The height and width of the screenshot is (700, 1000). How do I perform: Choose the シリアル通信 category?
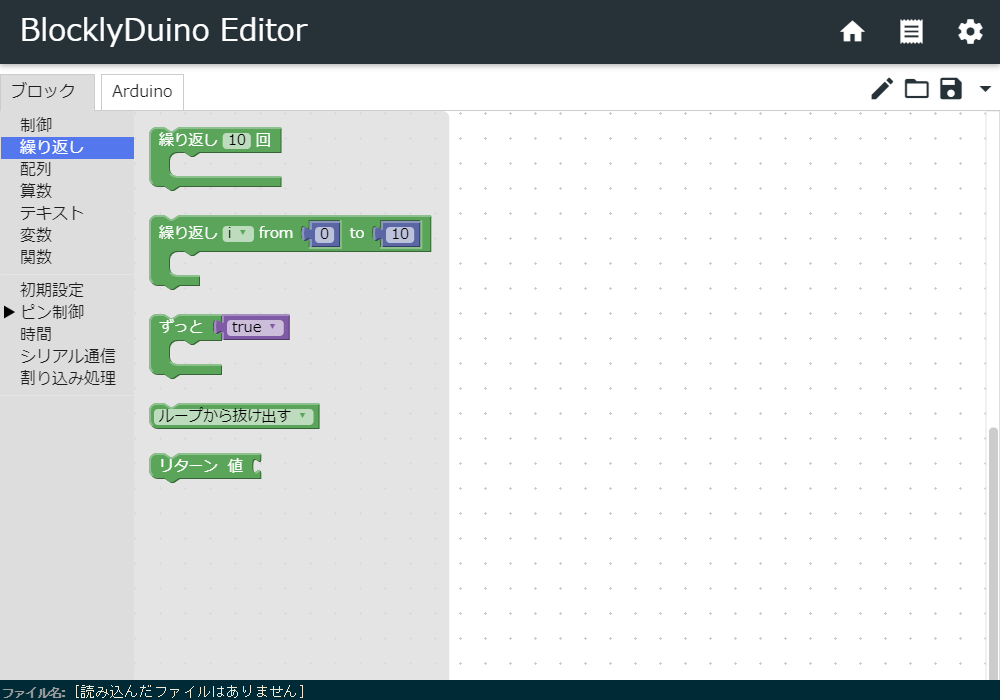[x=68, y=356]
